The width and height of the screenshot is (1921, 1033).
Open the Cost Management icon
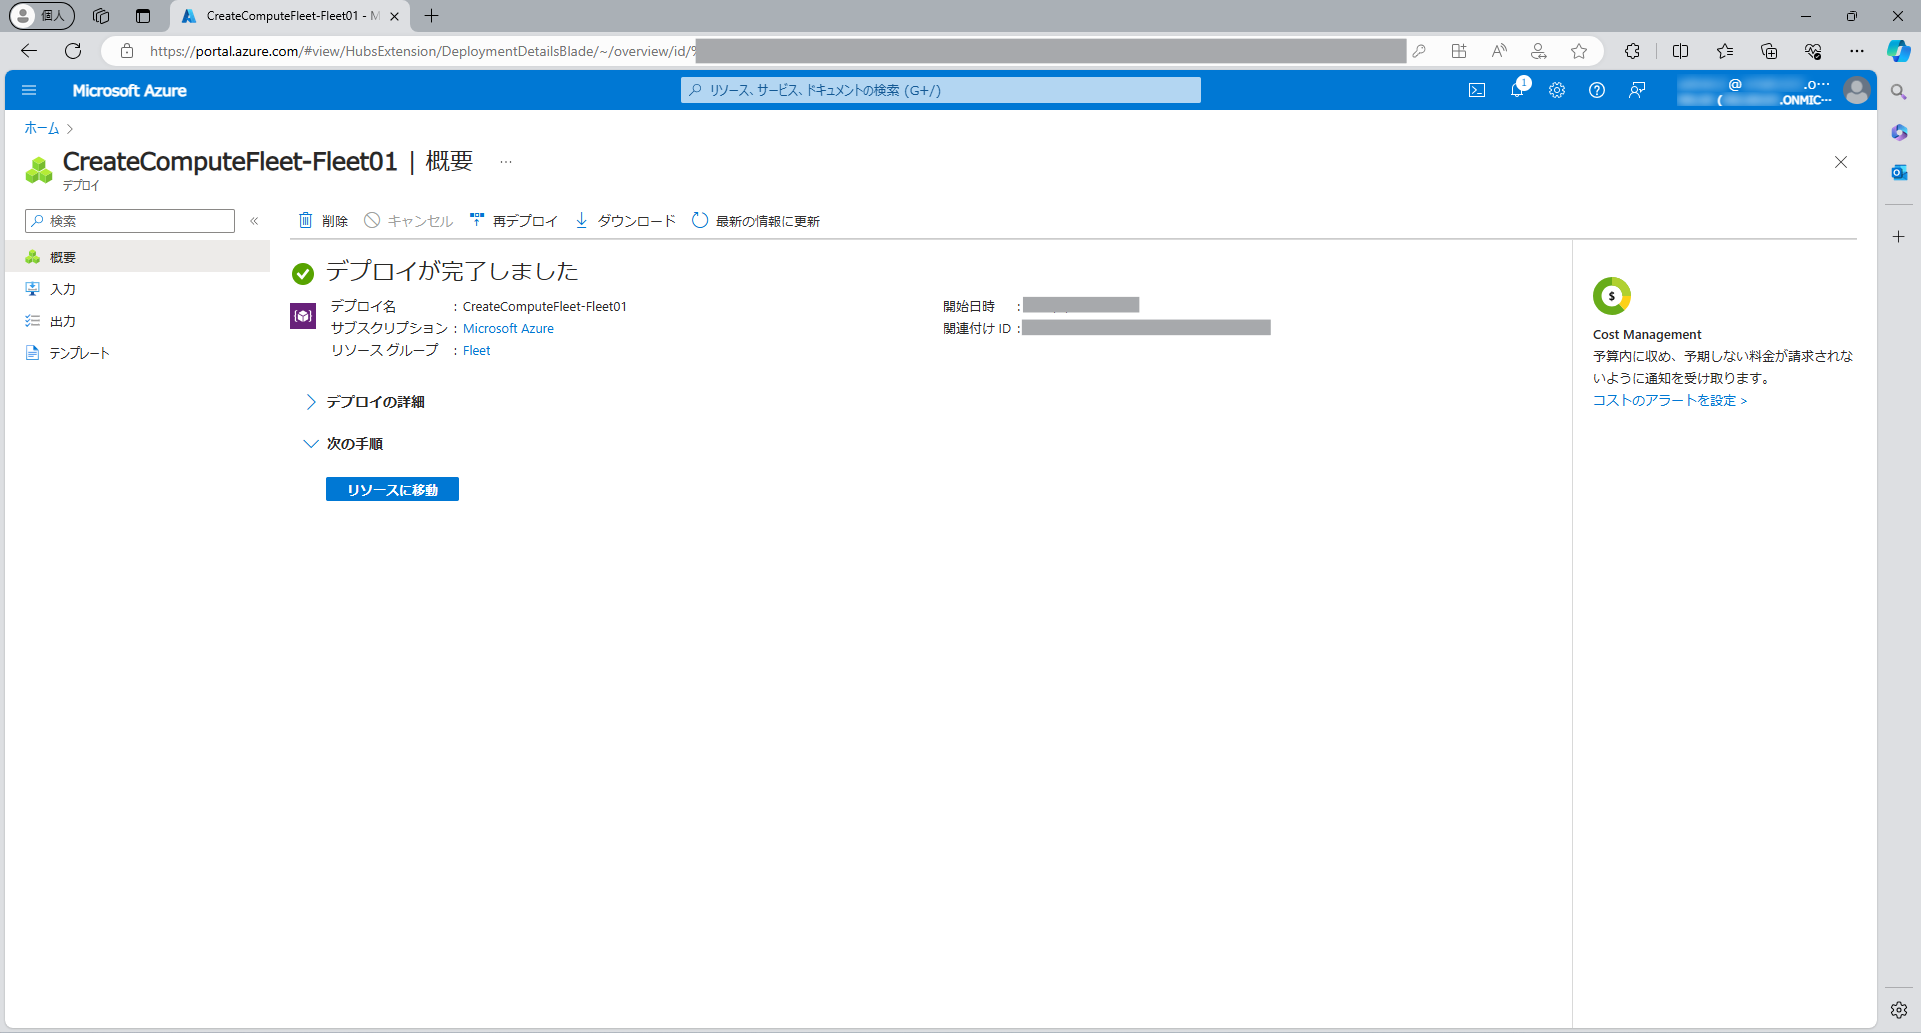pos(1612,296)
